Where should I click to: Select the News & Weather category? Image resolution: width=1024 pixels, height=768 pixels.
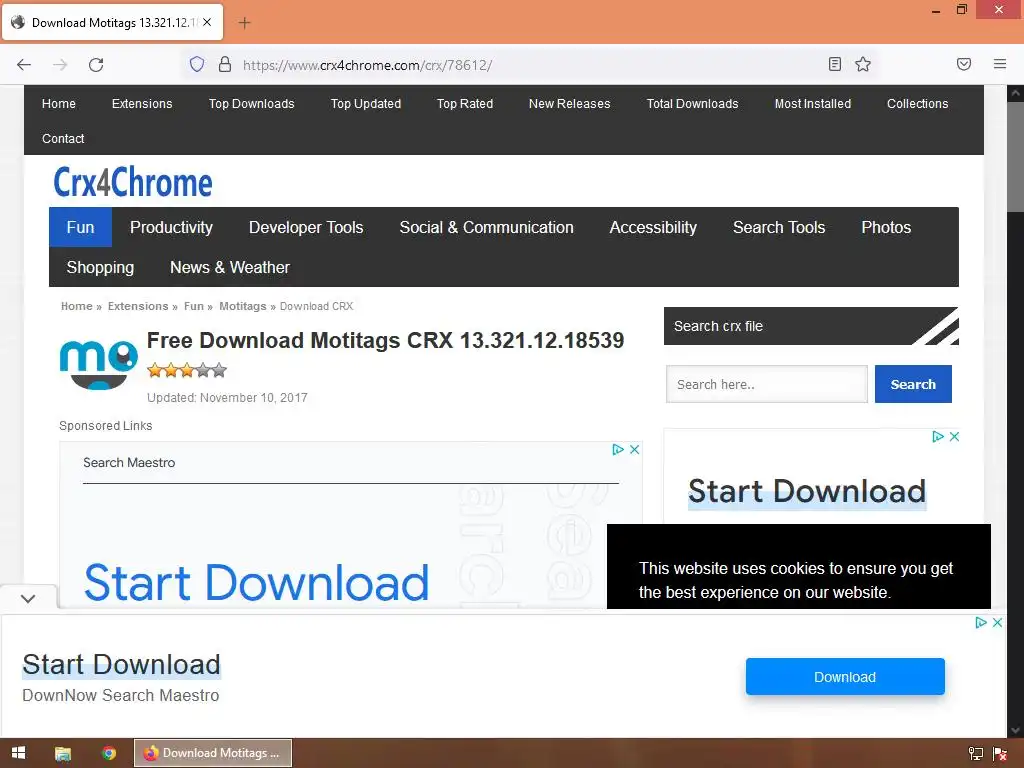coord(230,267)
